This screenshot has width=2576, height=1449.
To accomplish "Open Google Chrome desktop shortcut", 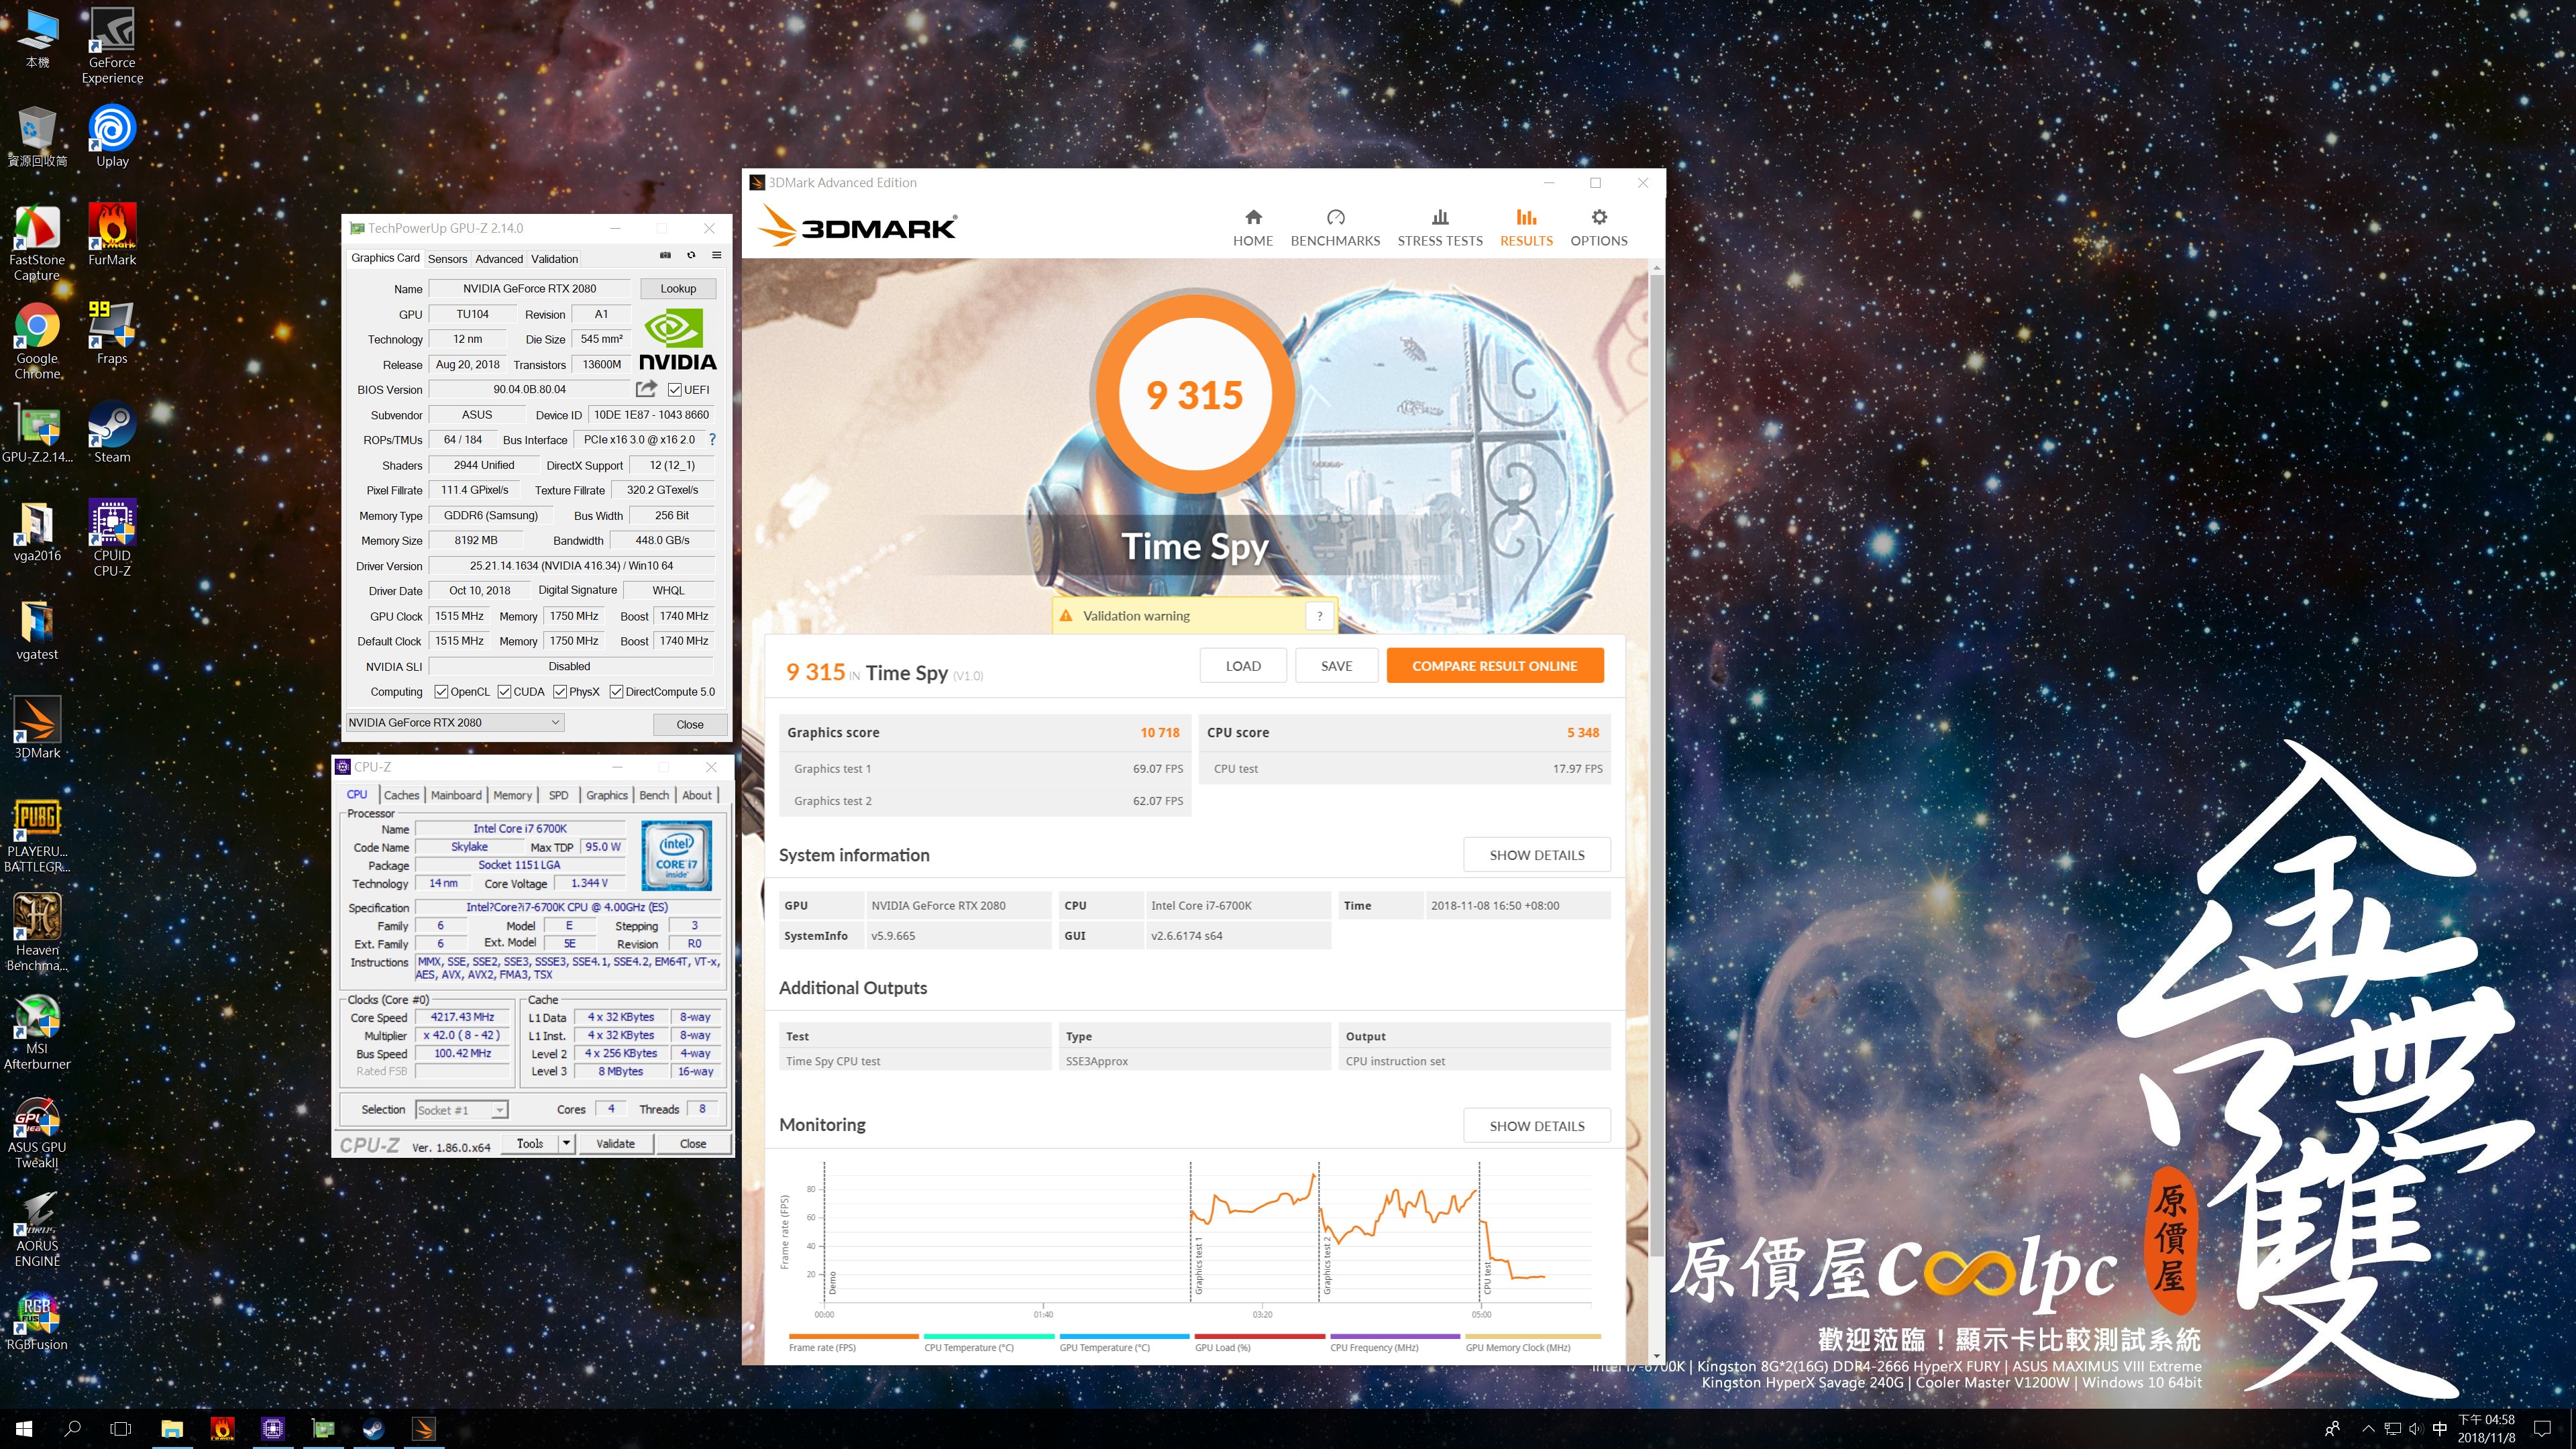I will click(x=37, y=341).
